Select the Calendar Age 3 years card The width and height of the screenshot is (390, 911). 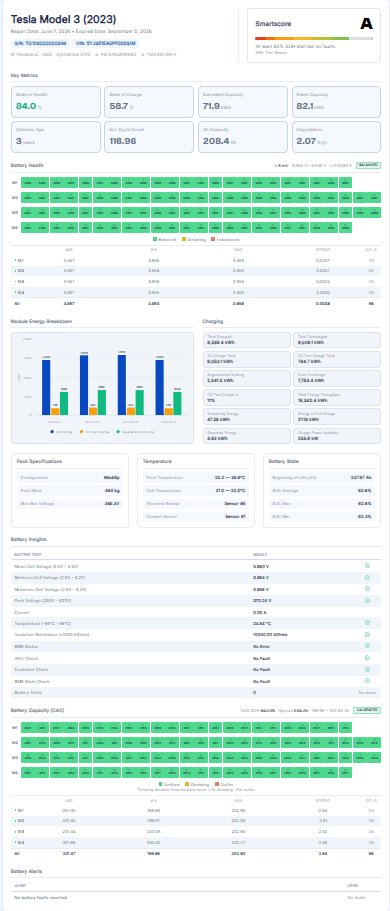tap(56, 137)
